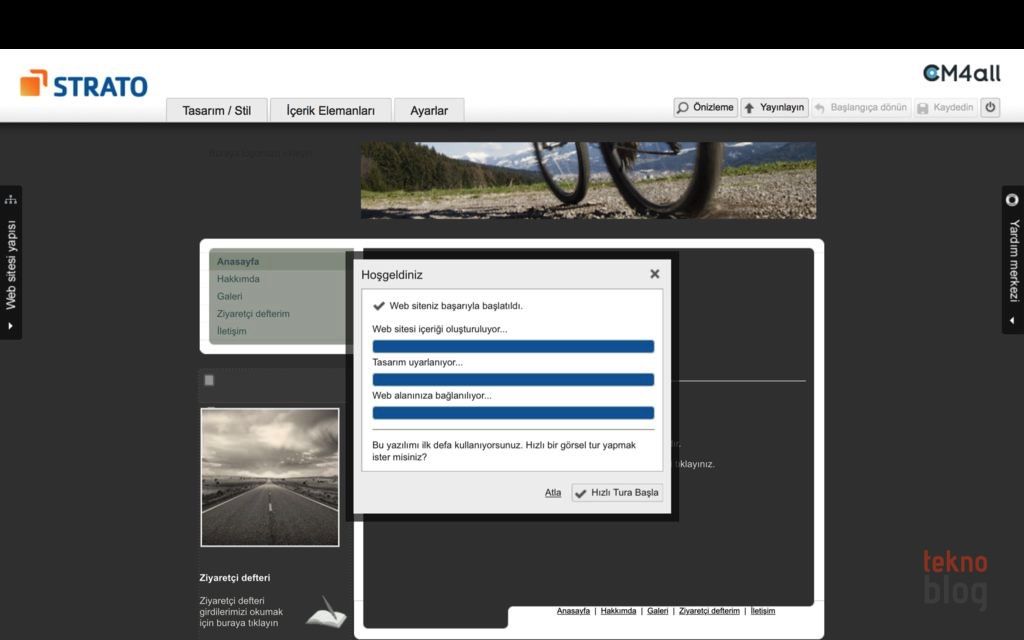Expand the Yardım merkezi side panel
Viewport: 1024px width, 640px height.
tap(1012, 321)
